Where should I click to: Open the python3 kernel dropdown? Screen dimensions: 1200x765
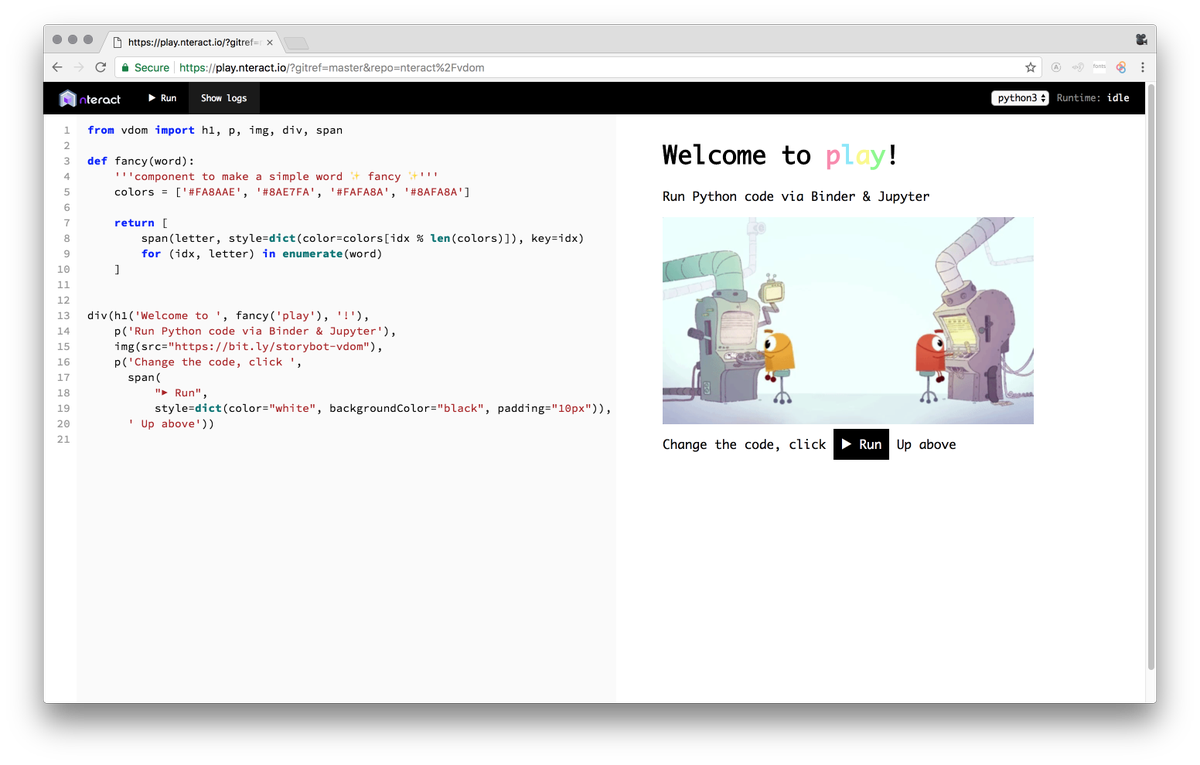(1019, 98)
